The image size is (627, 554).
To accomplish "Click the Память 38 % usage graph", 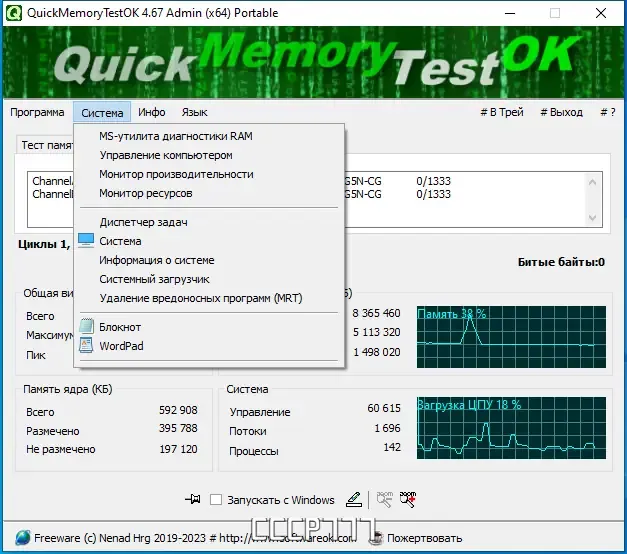I will point(511,337).
